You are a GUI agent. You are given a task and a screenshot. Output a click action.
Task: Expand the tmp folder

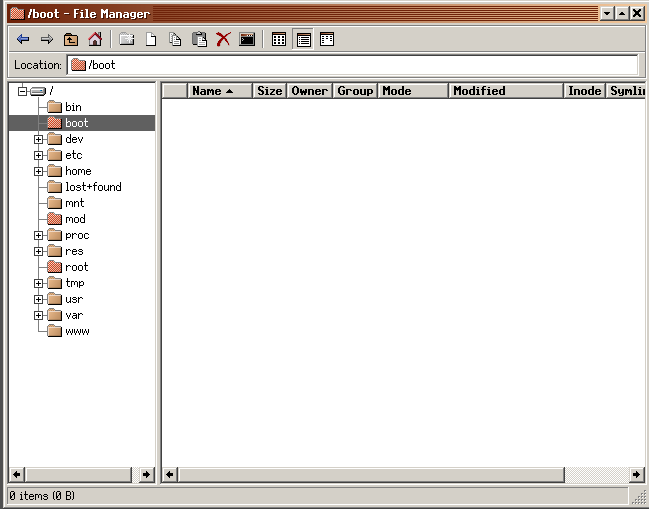[38, 283]
